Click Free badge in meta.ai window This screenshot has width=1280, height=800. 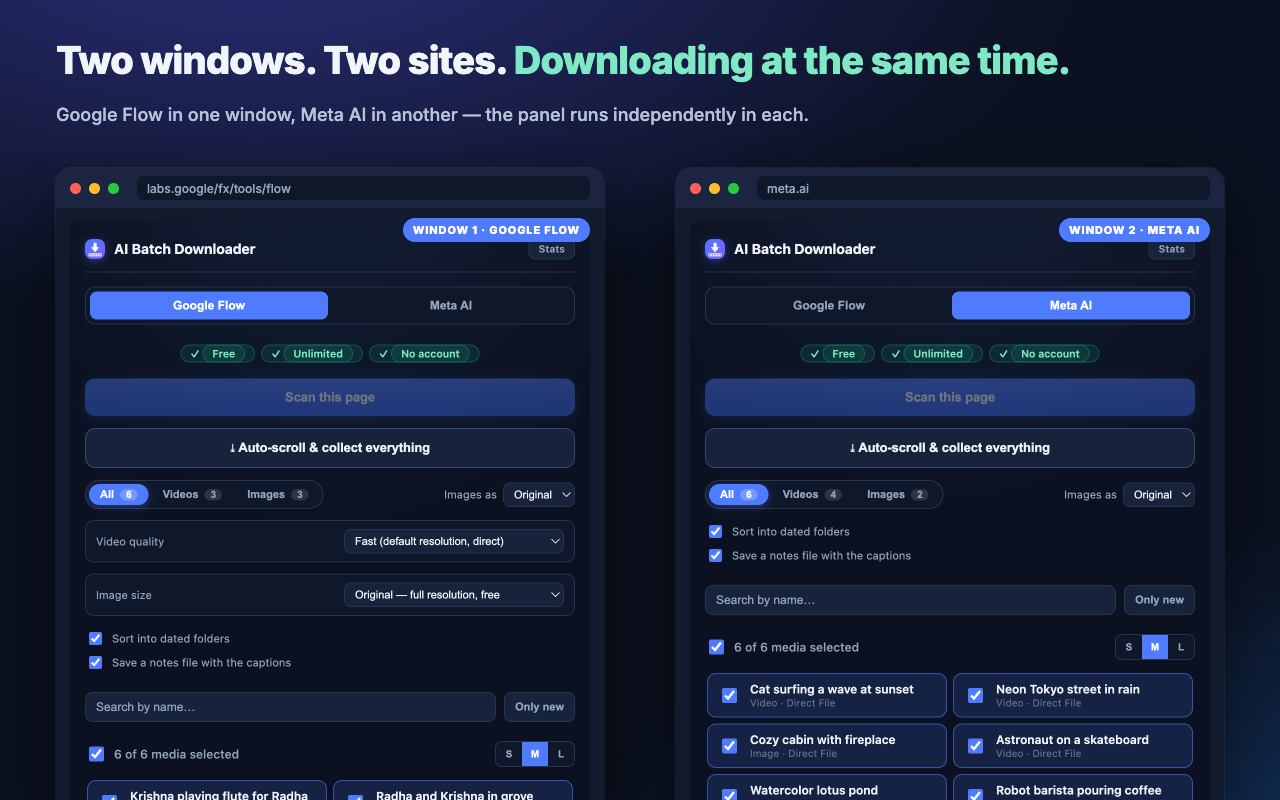coord(838,354)
